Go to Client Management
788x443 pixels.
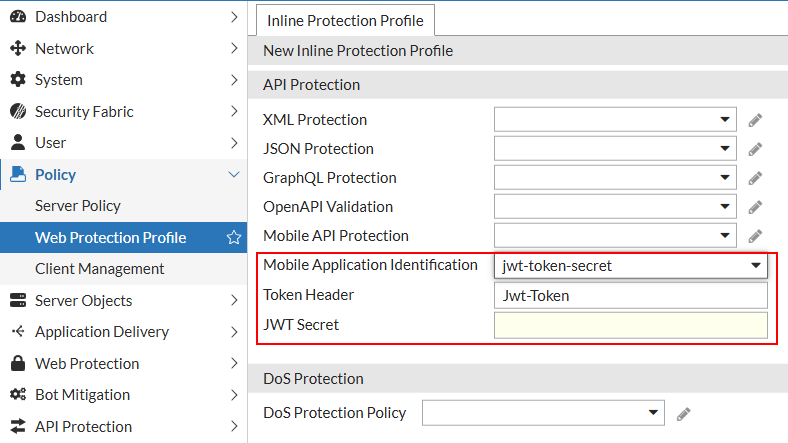click(x=100, y=269)
